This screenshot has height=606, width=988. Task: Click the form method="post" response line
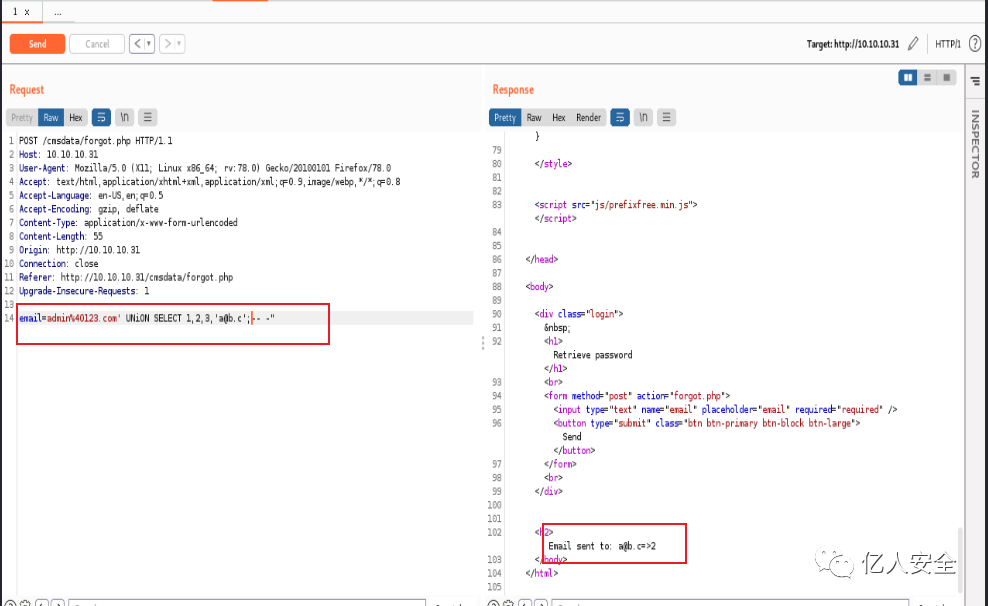pyautogui.click(x=636, y=396)
